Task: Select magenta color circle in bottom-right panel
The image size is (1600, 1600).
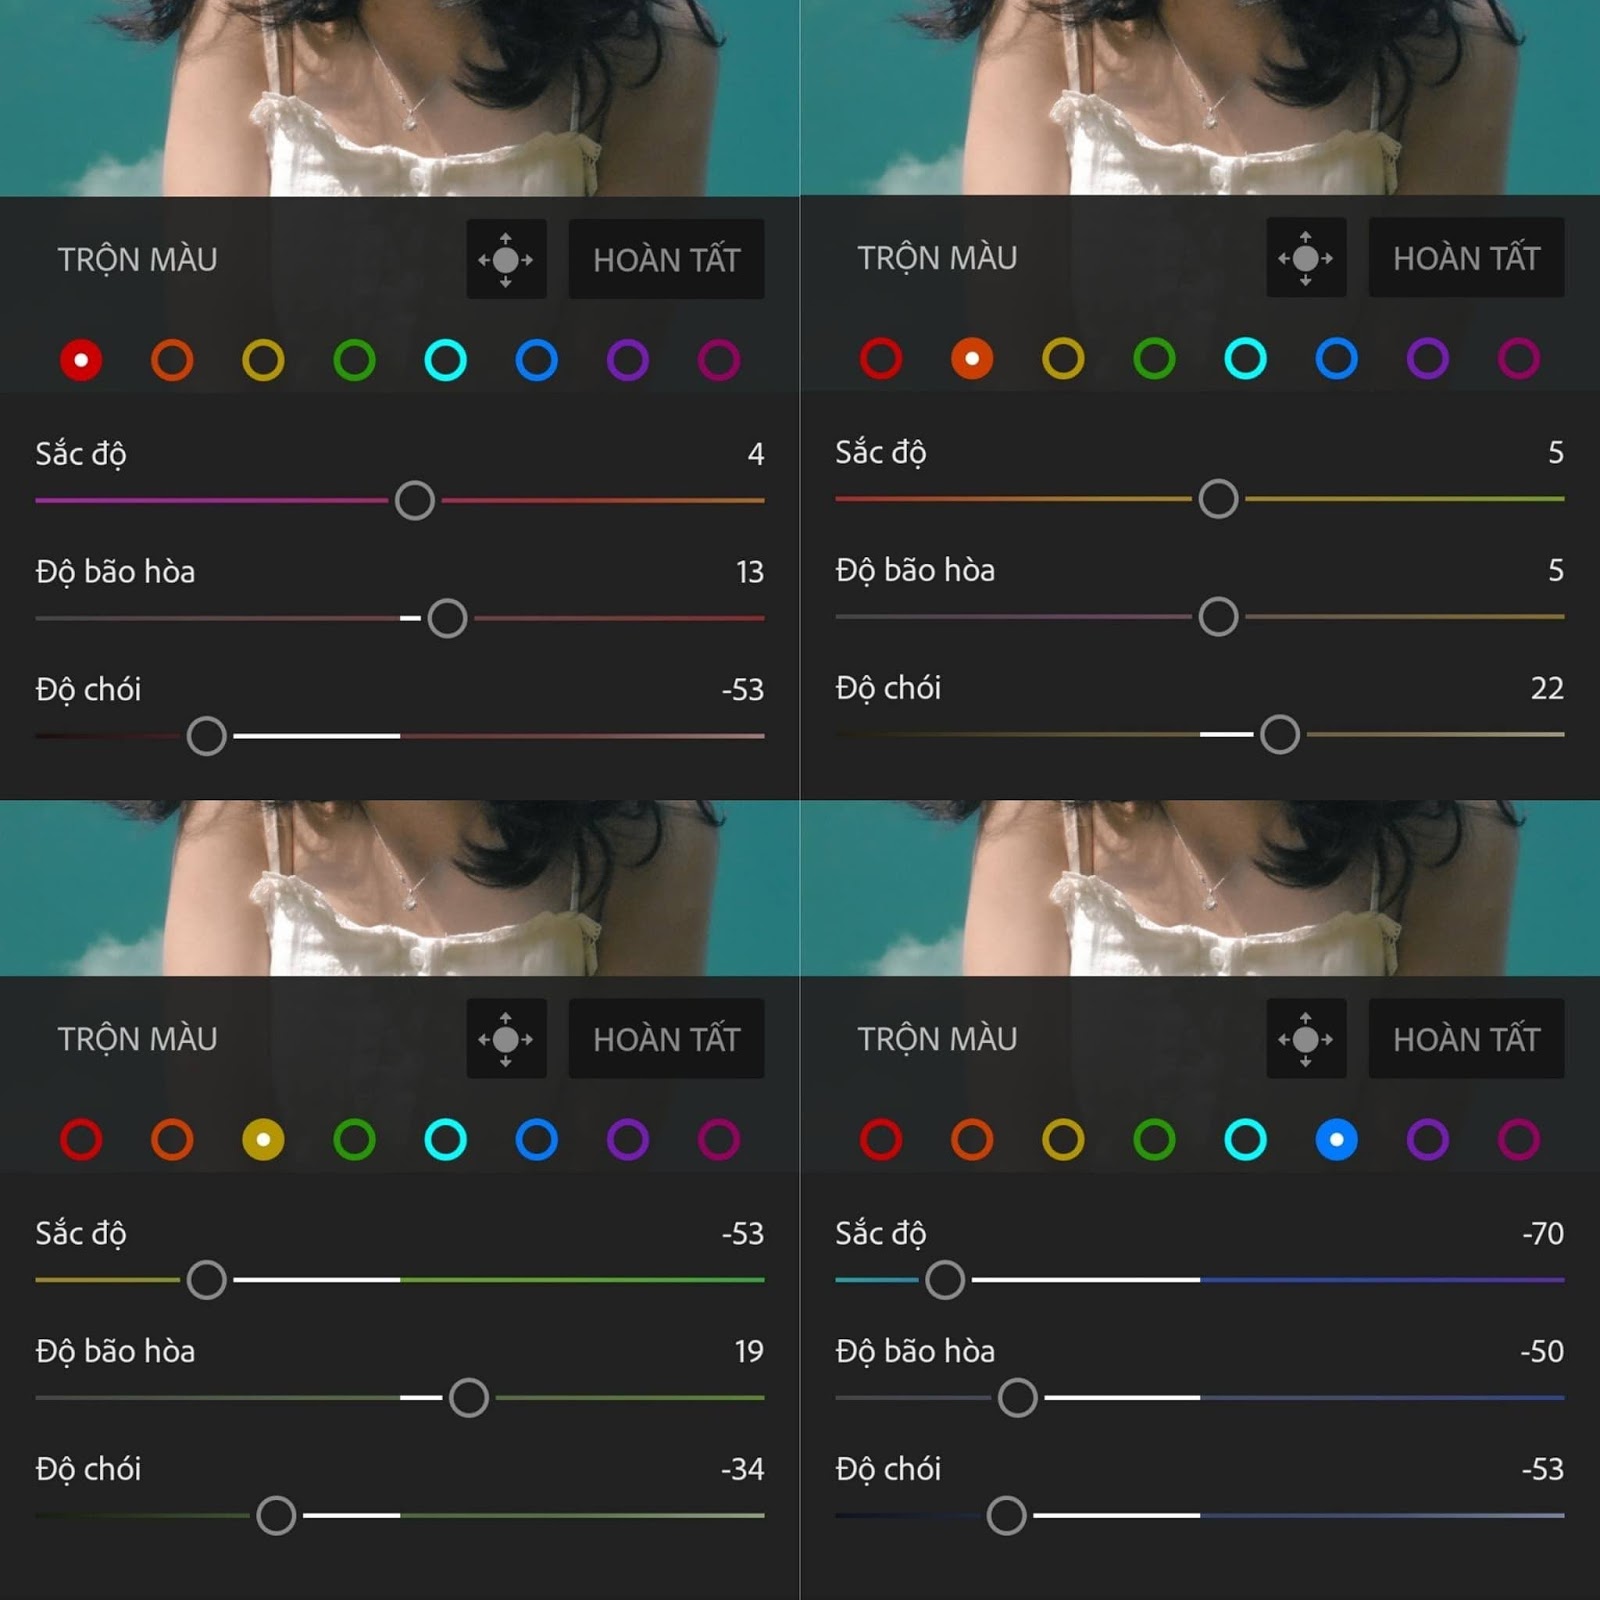Action: (1518, 1139)
